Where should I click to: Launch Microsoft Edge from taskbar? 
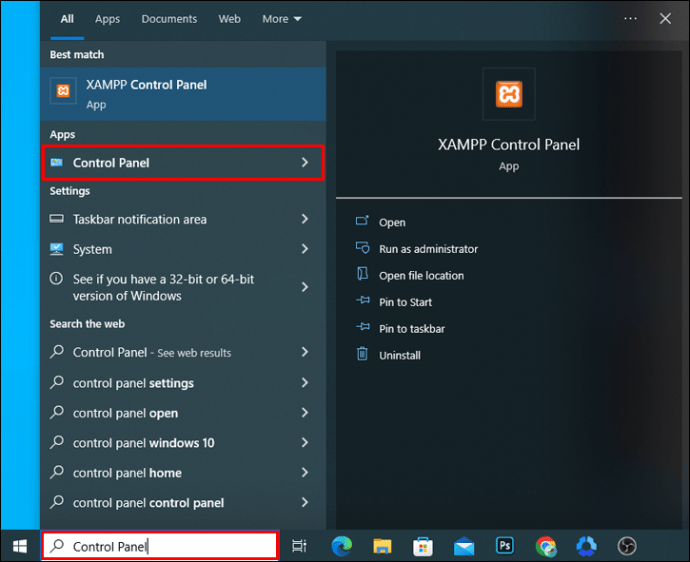coord(341,546)
